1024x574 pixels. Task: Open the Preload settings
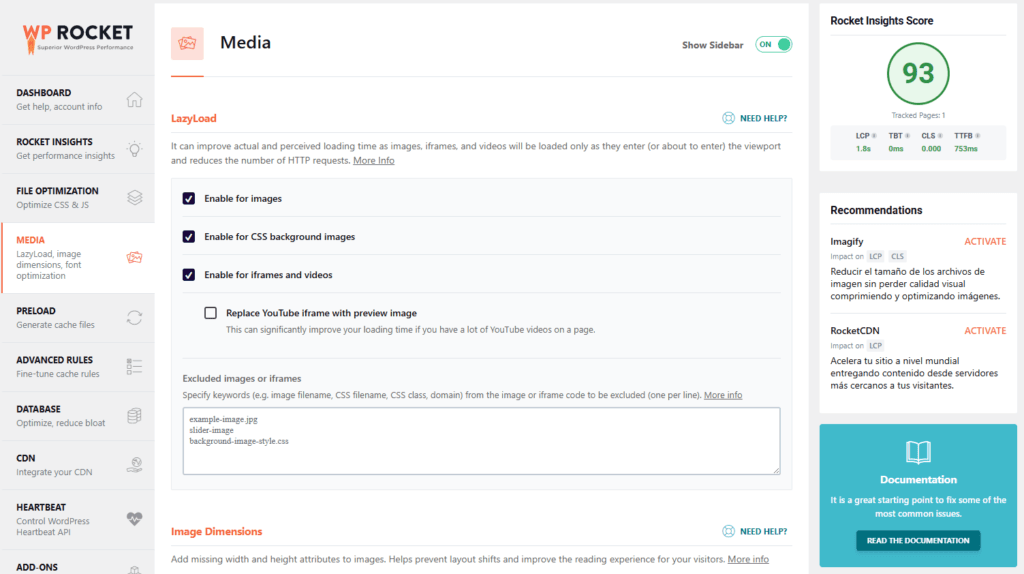pyautogui.click(x=78, y=317)
